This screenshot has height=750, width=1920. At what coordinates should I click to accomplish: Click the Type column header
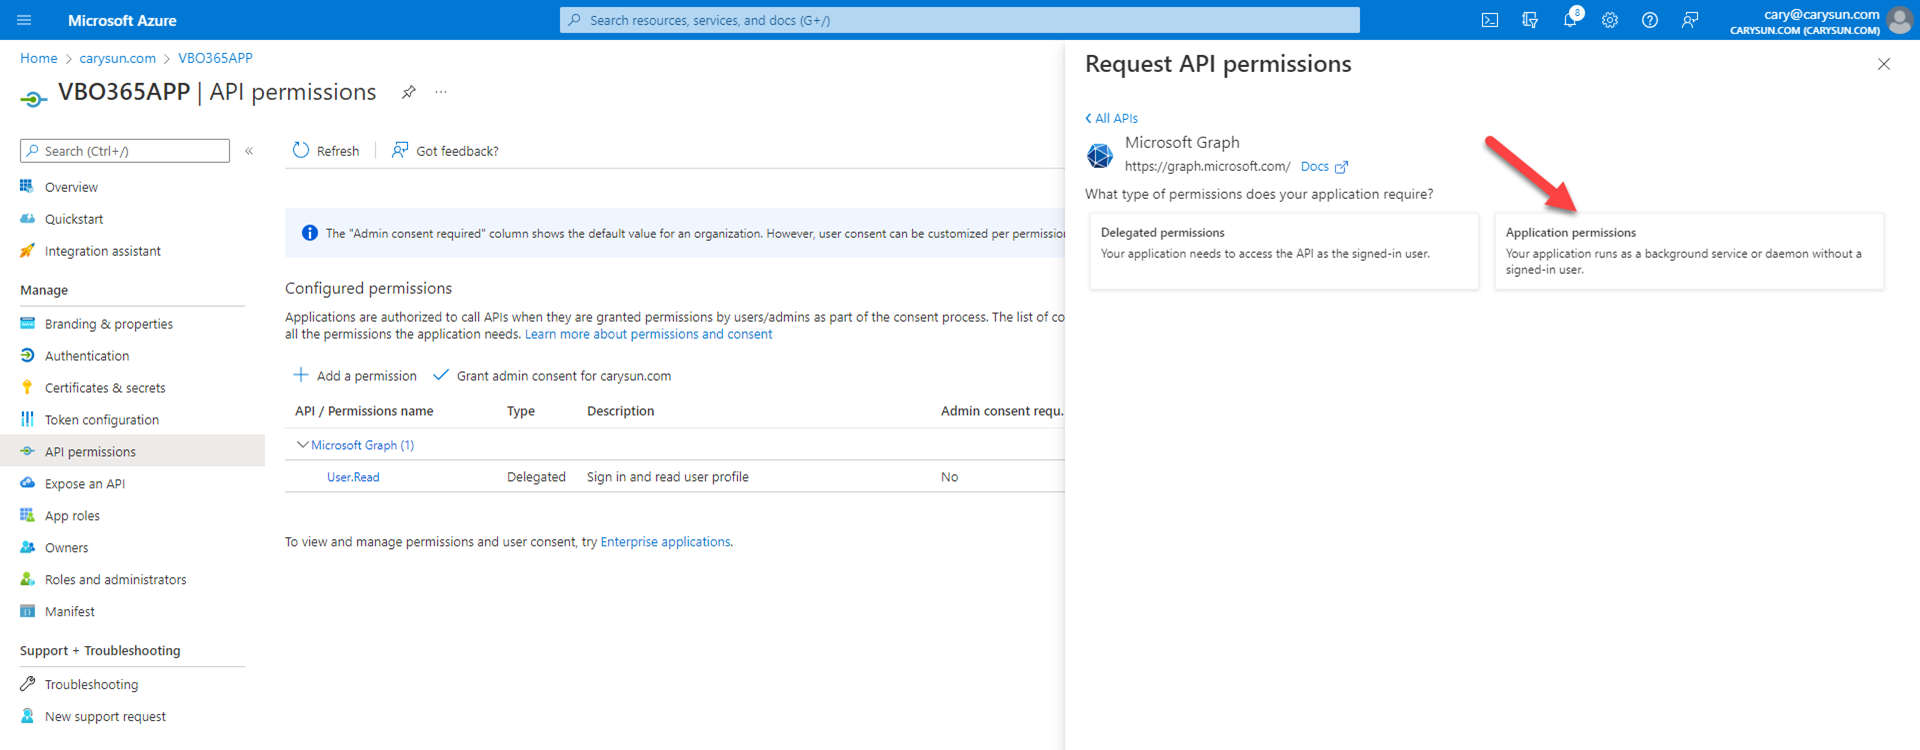point(521,411)
